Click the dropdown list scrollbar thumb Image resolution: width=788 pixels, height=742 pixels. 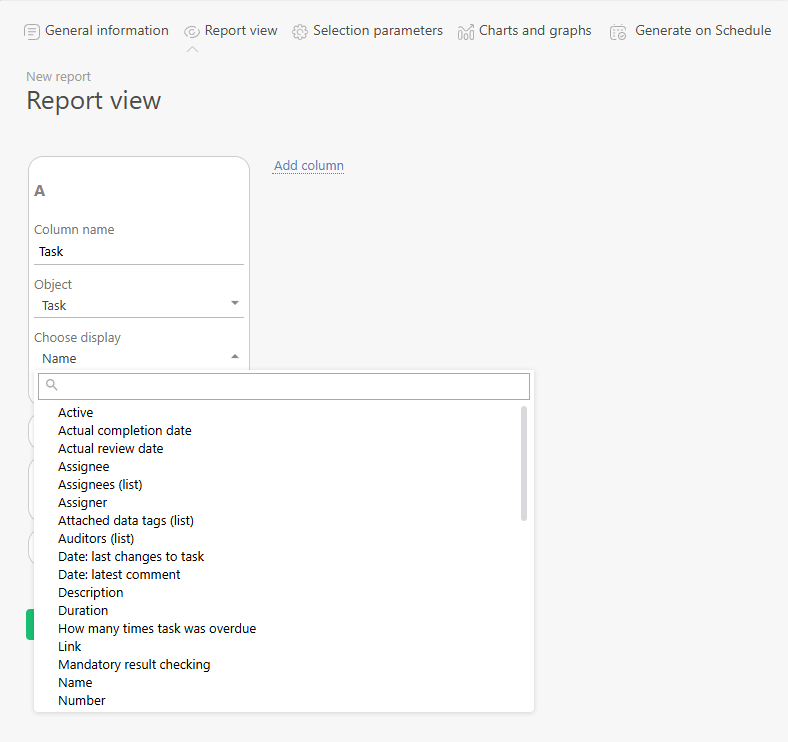(x=524, y=463)
